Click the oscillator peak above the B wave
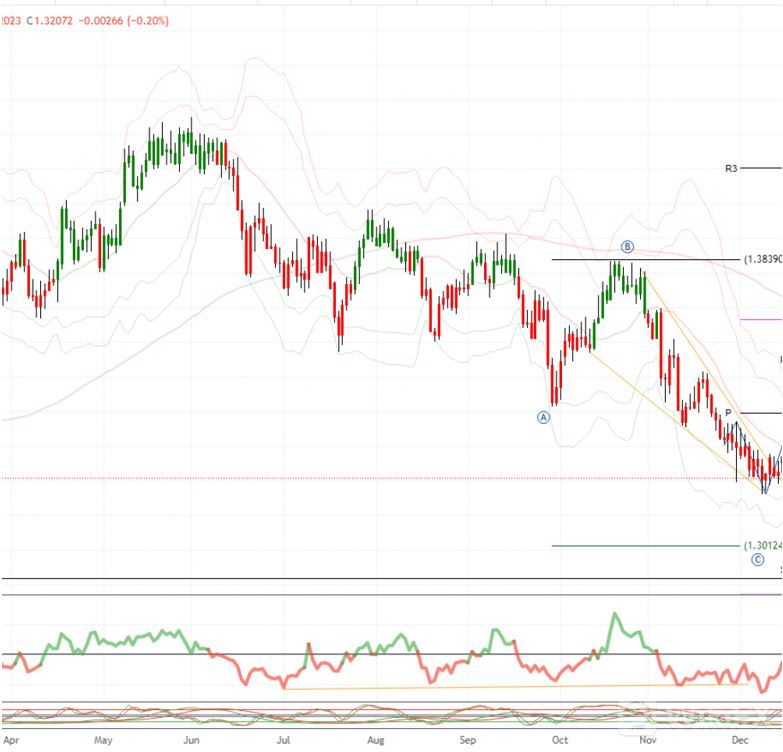Image resolution: width=783 pixels, height=752 pixels. pos(614,617)
